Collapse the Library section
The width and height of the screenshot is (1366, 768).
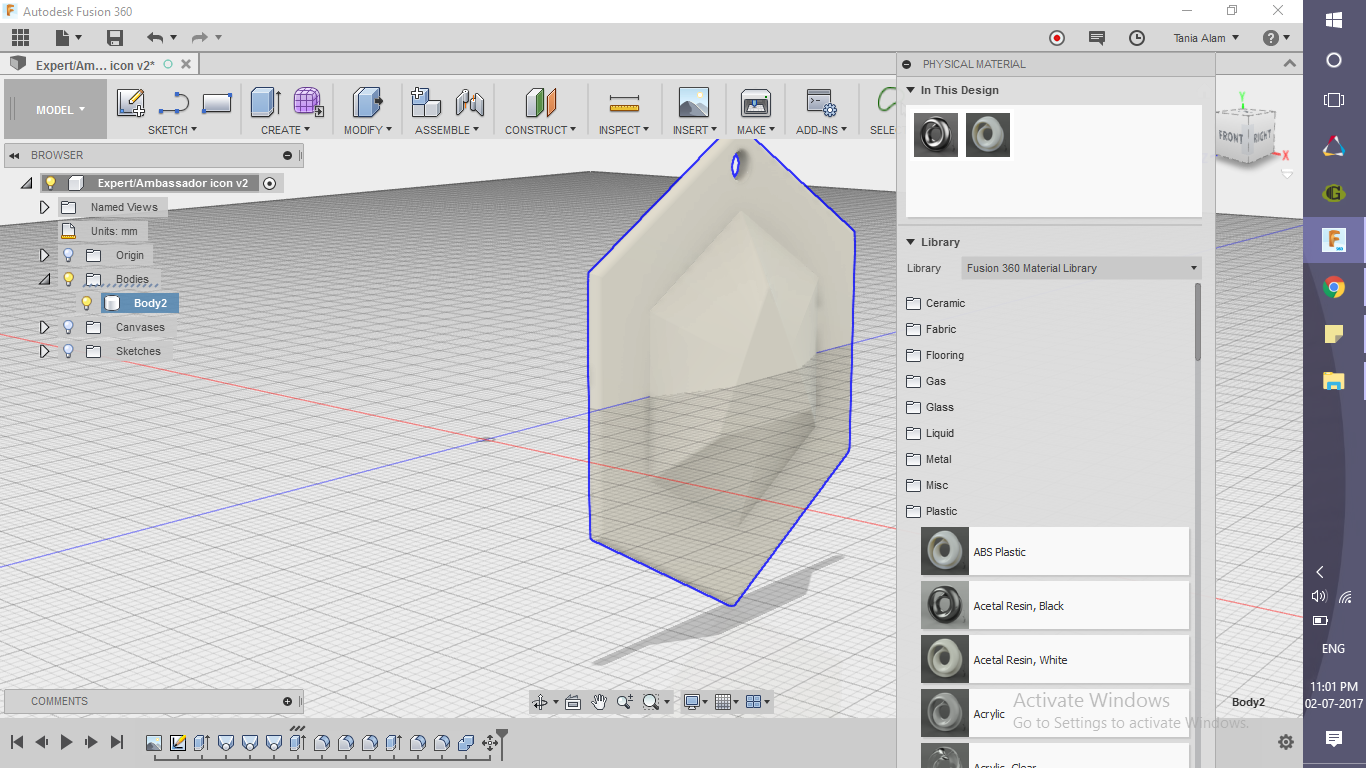pyautogui.click(x=911, y=242)
